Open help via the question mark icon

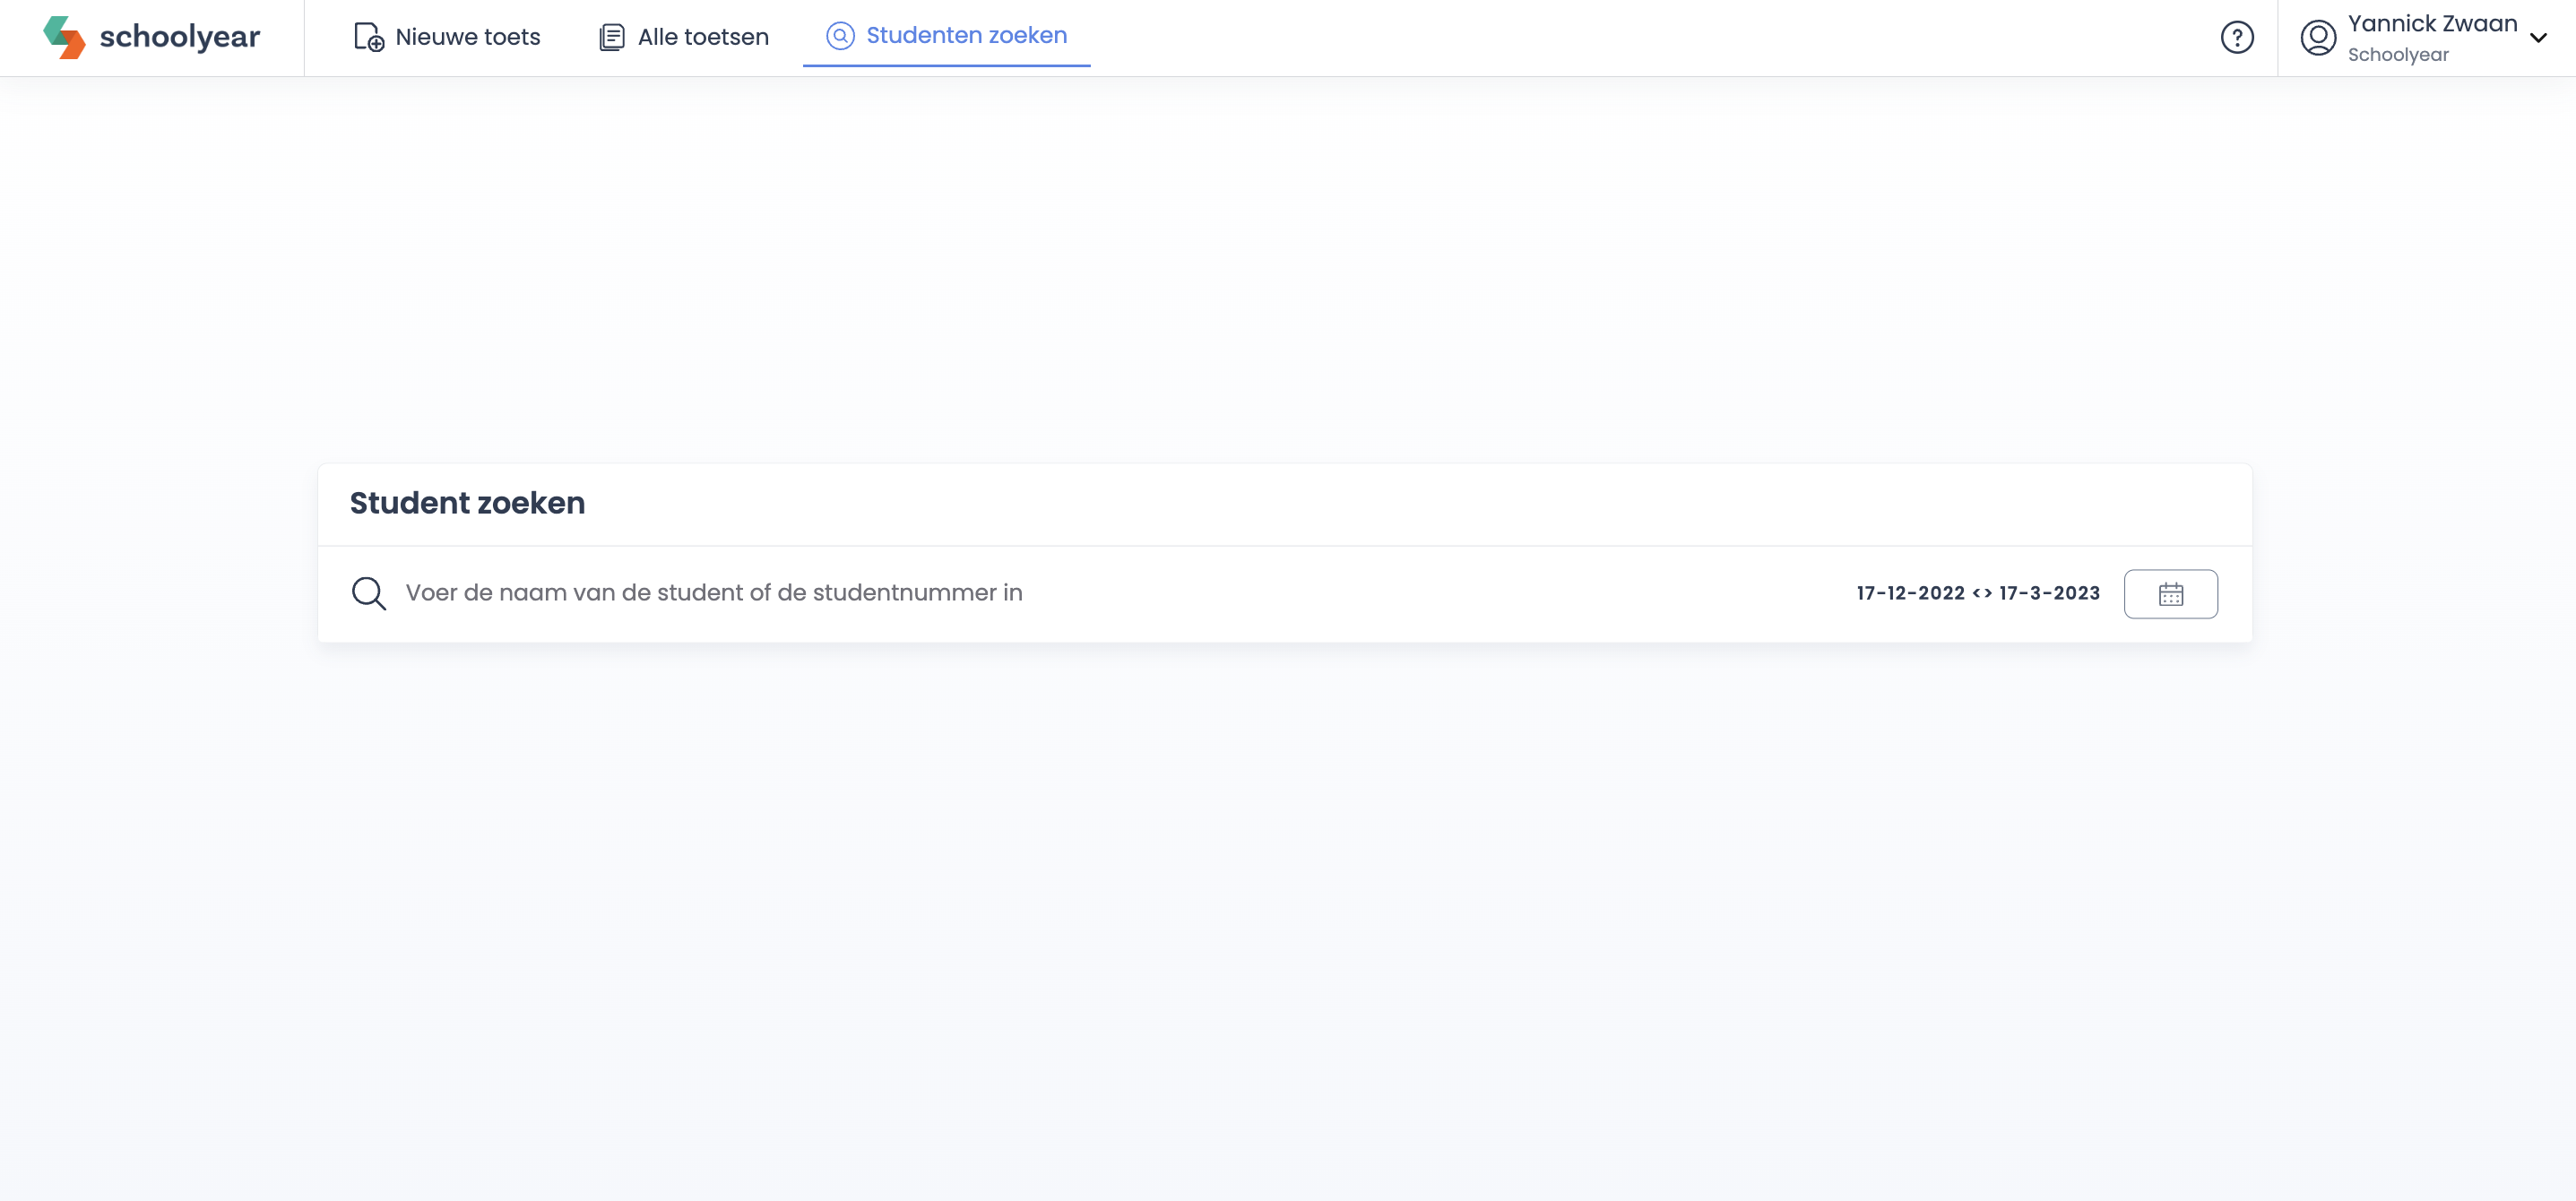[2236, 37]
